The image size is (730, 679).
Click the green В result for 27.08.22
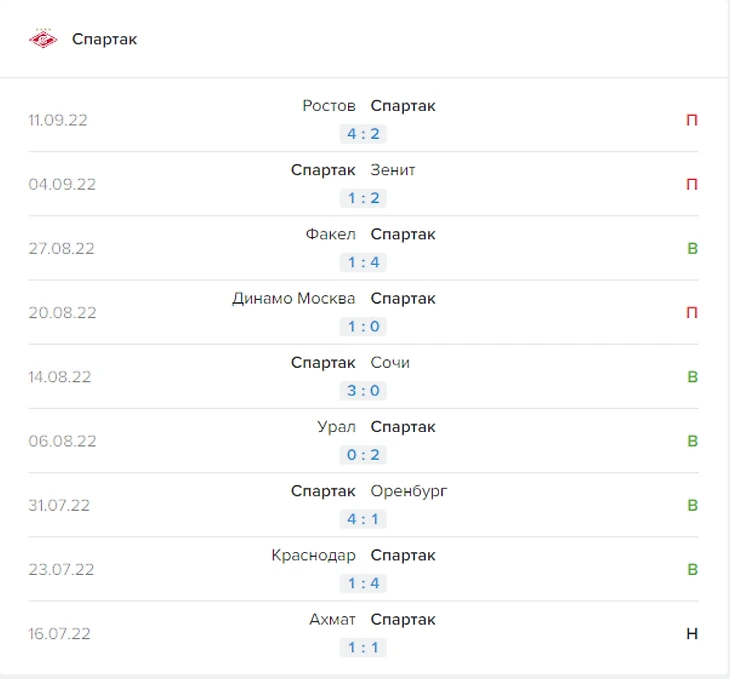692,249
